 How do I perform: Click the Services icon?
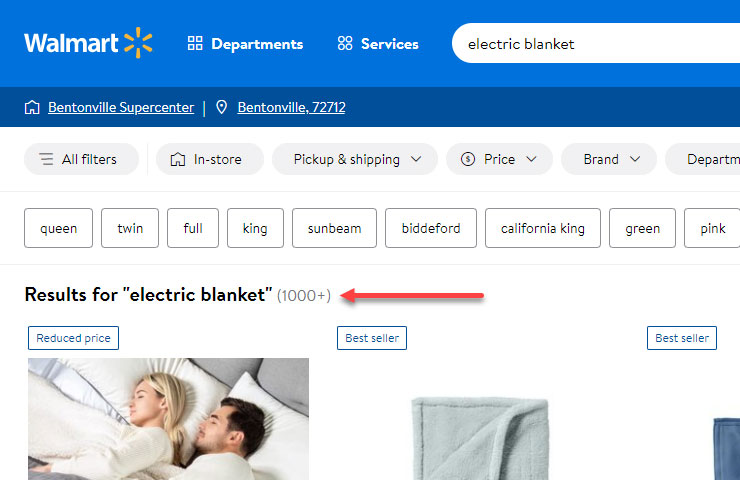(345, 44)
